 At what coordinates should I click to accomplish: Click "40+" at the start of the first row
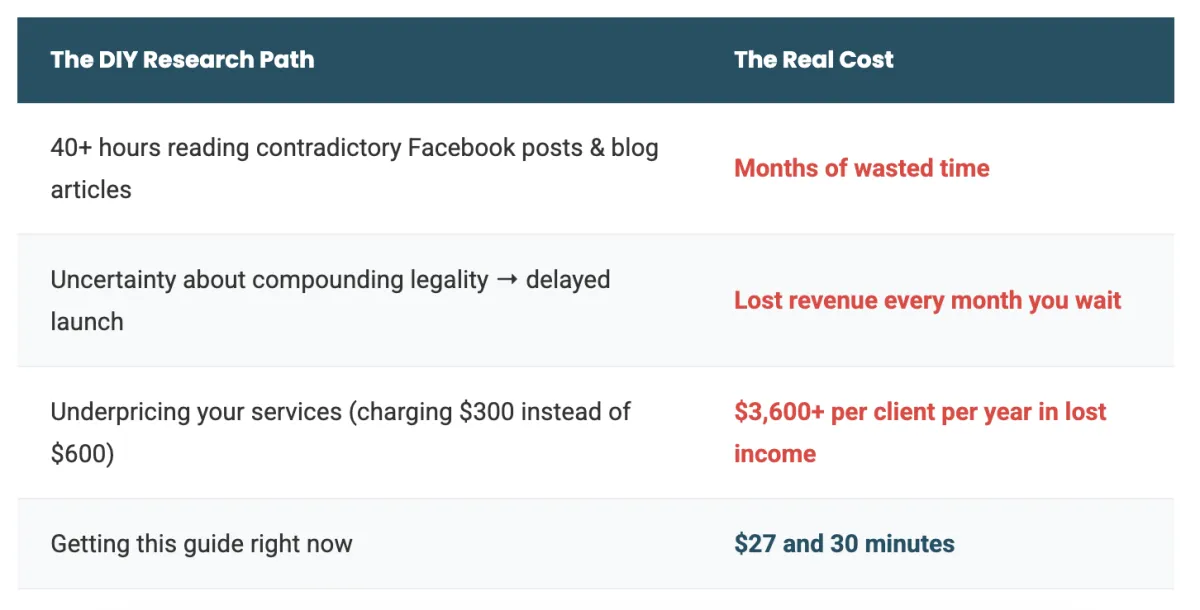coord(70,149)
